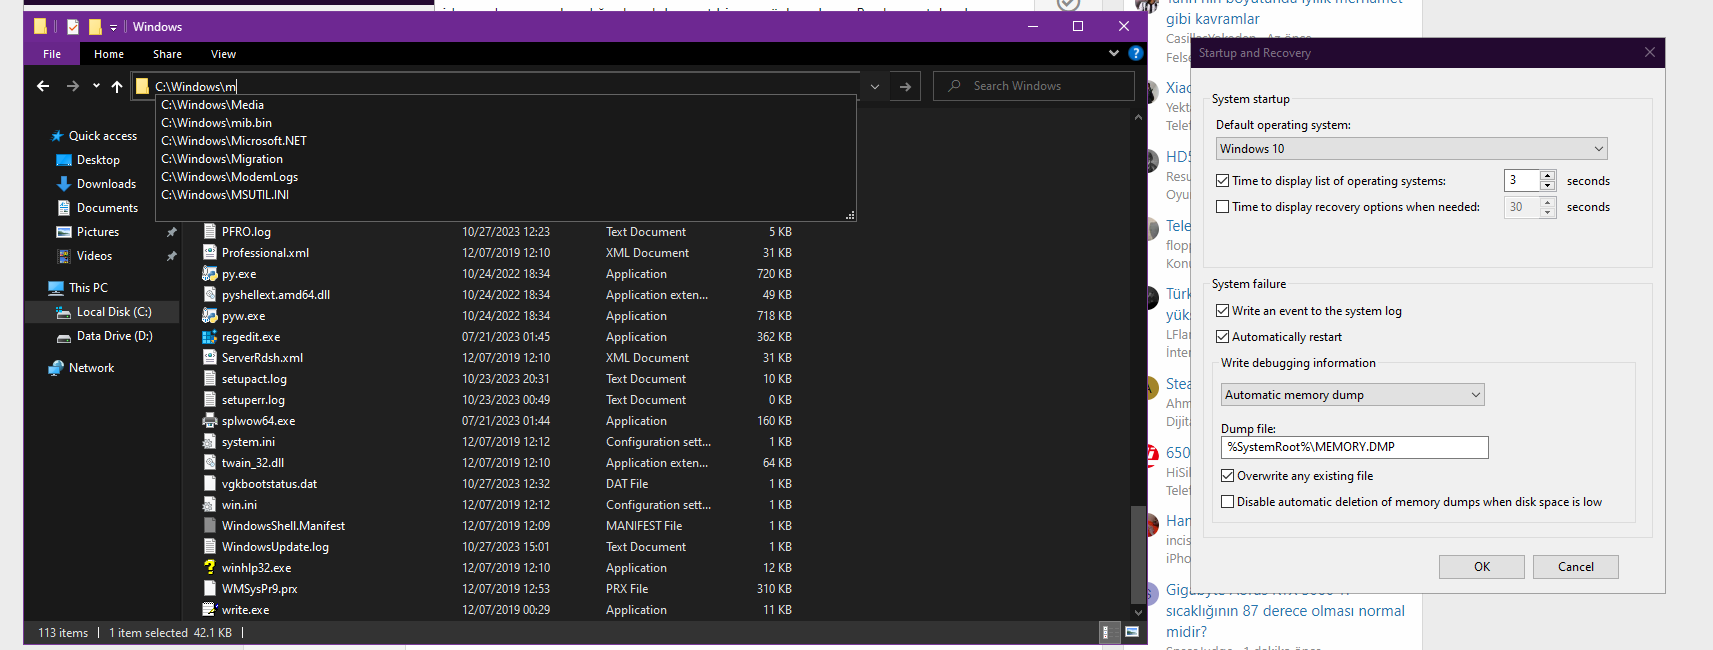
Task: Click the This PC computer icon
Action: click(56, 288)
